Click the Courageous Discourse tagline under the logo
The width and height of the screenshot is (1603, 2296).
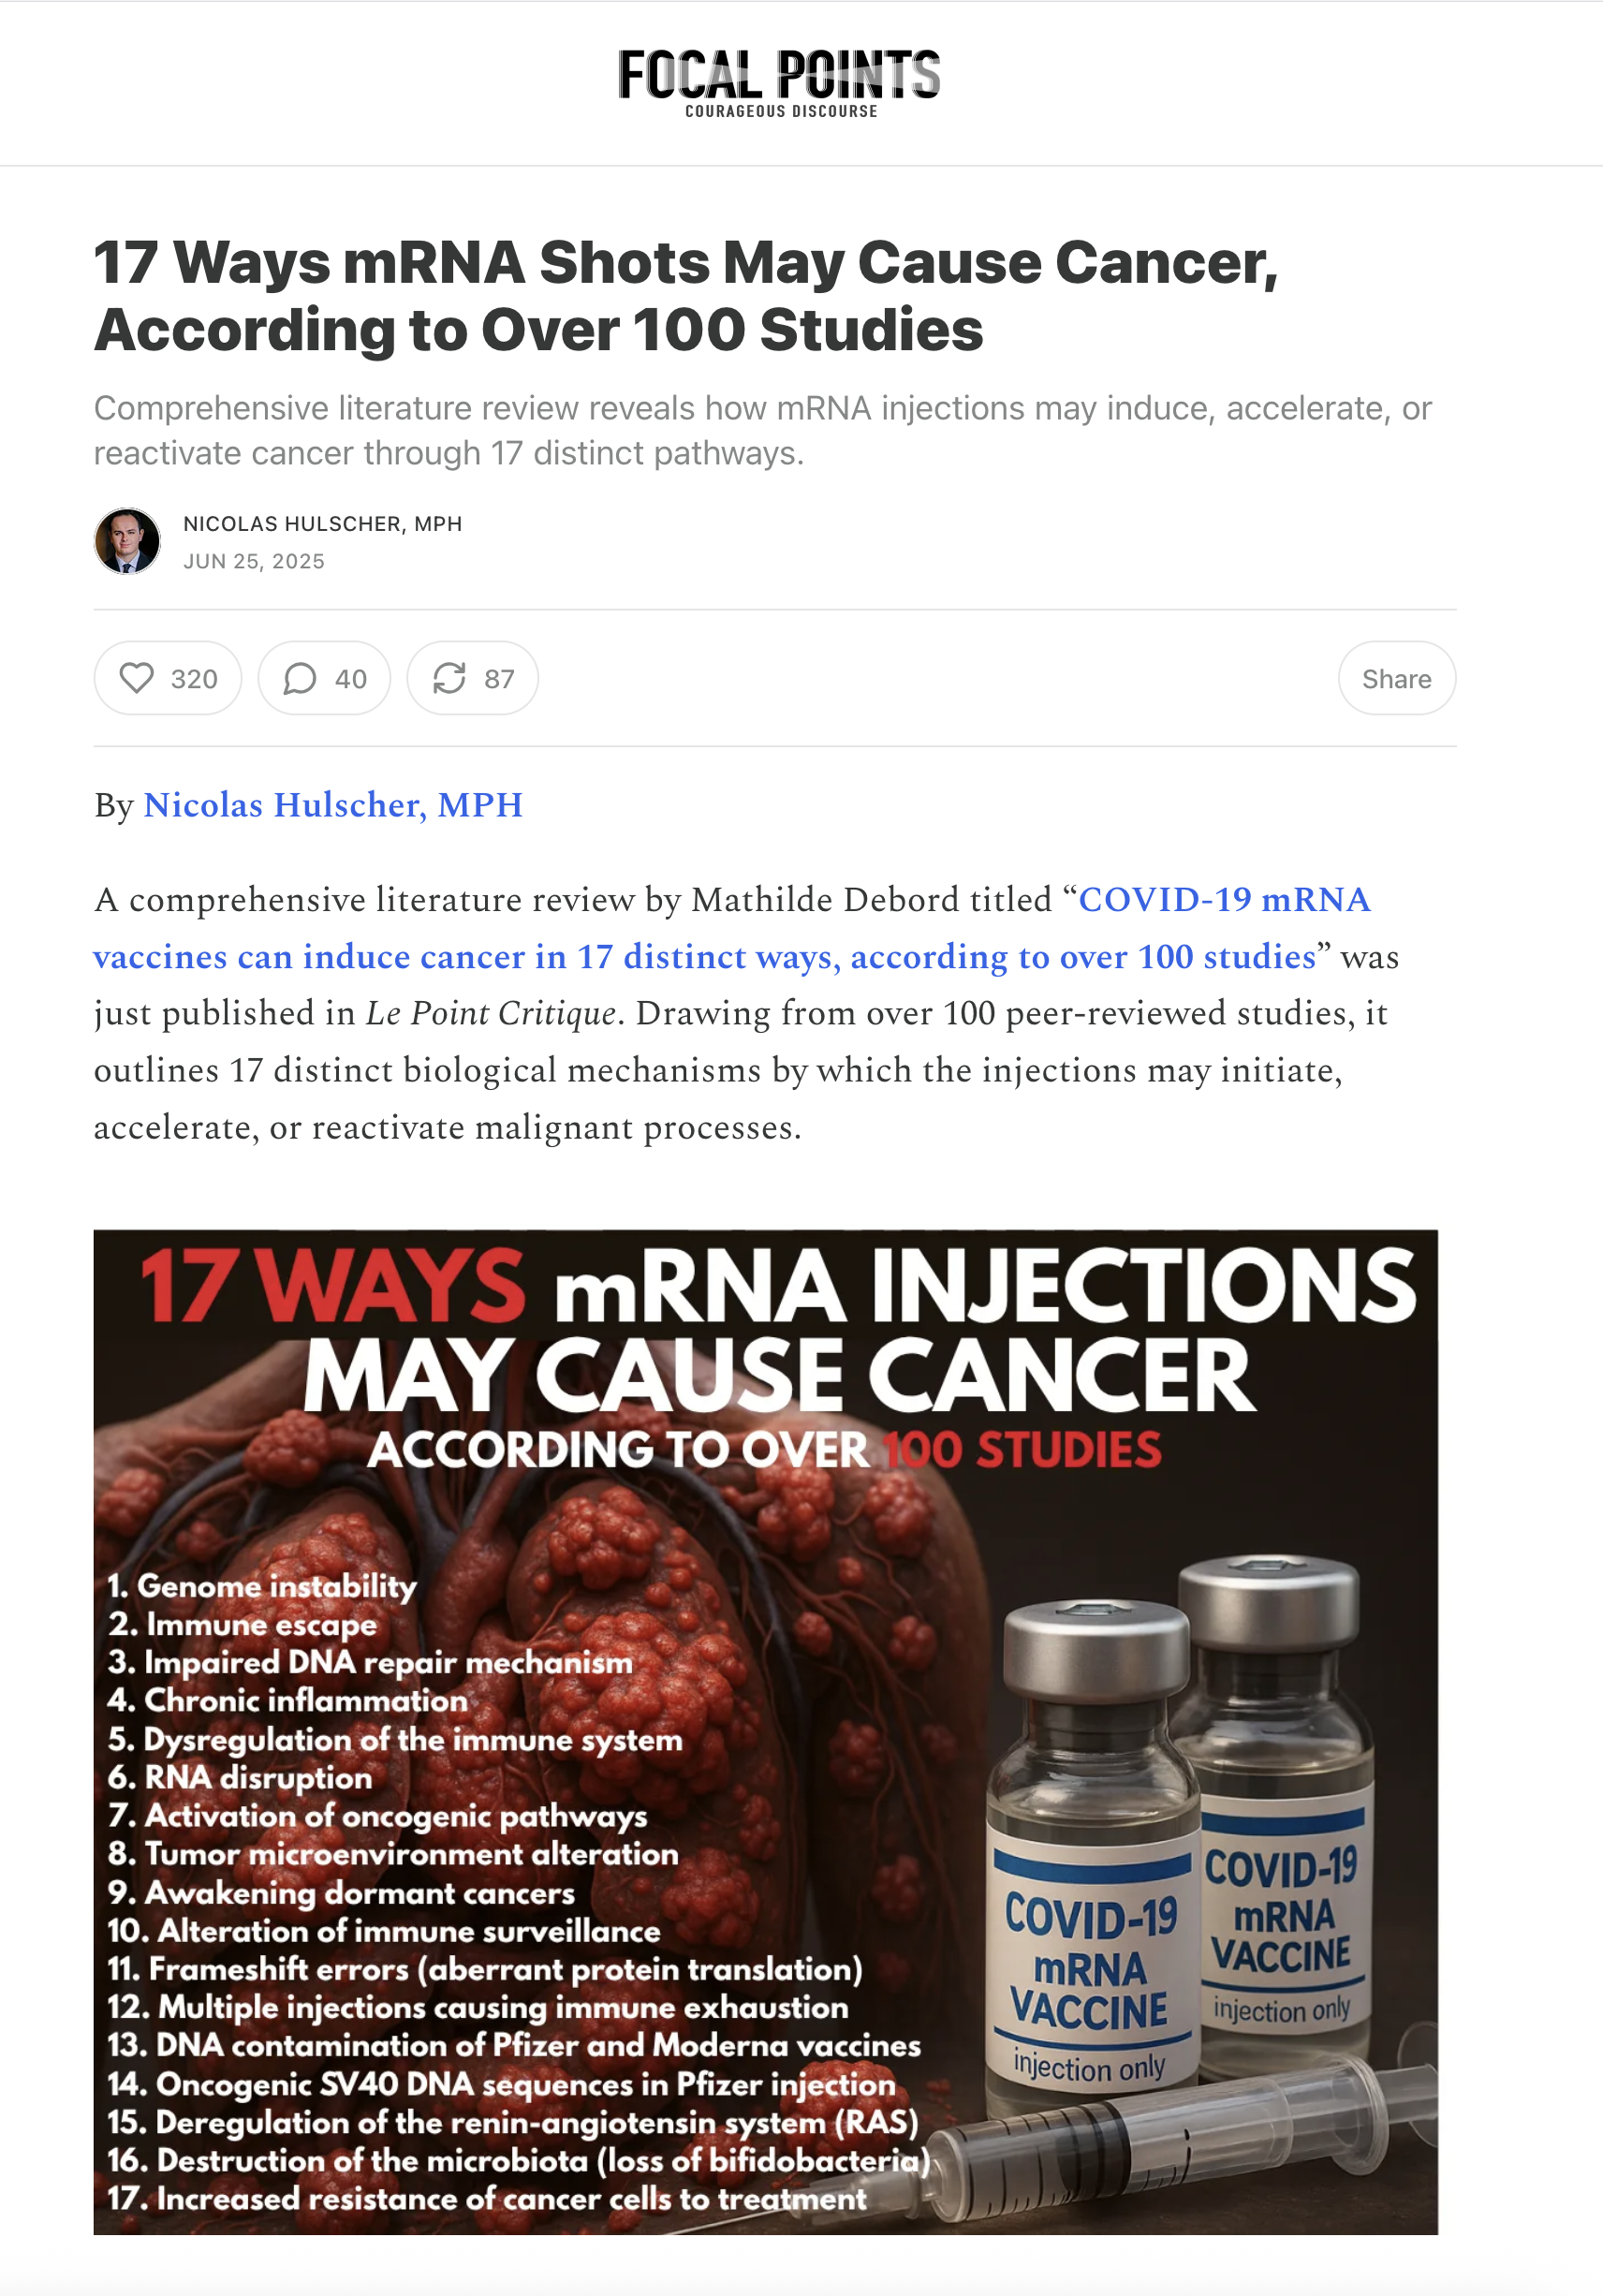(781, 111)
